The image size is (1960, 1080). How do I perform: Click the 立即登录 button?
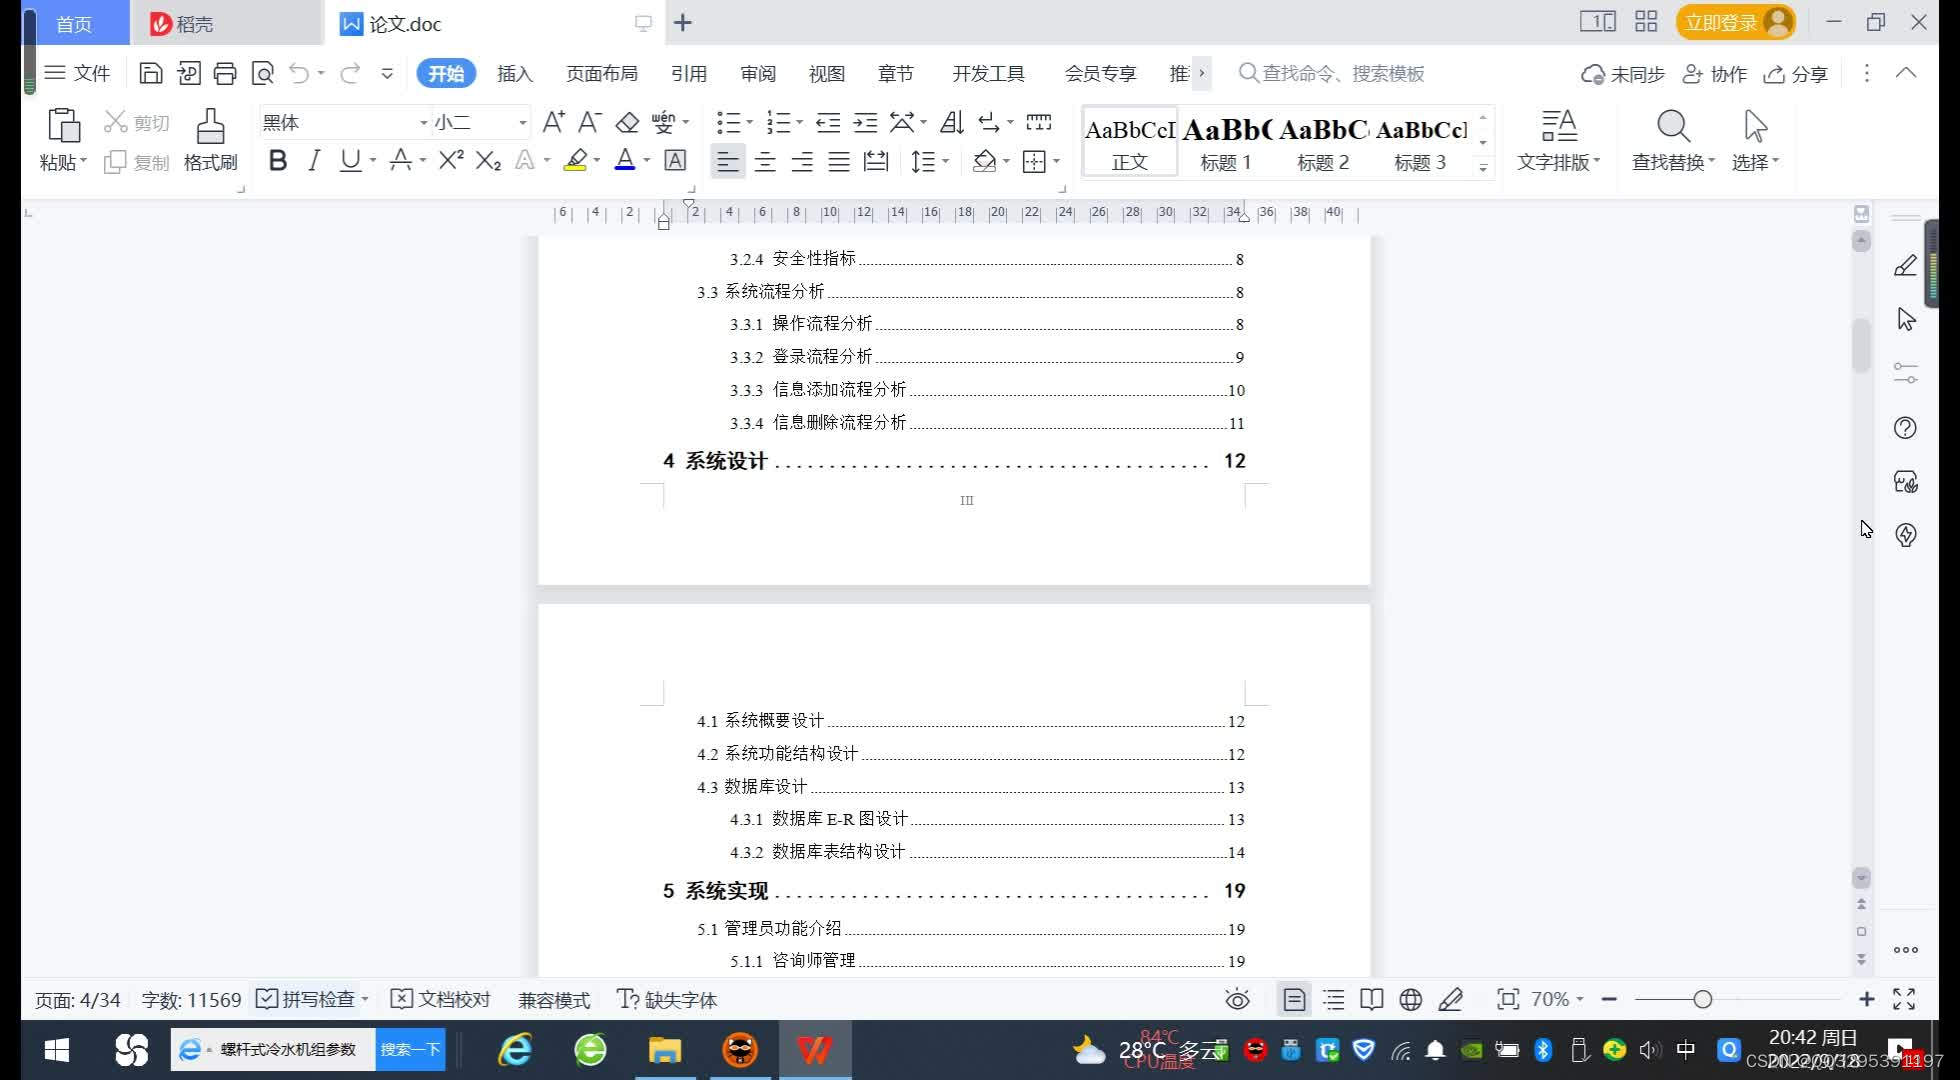[x=1735, y=22]
